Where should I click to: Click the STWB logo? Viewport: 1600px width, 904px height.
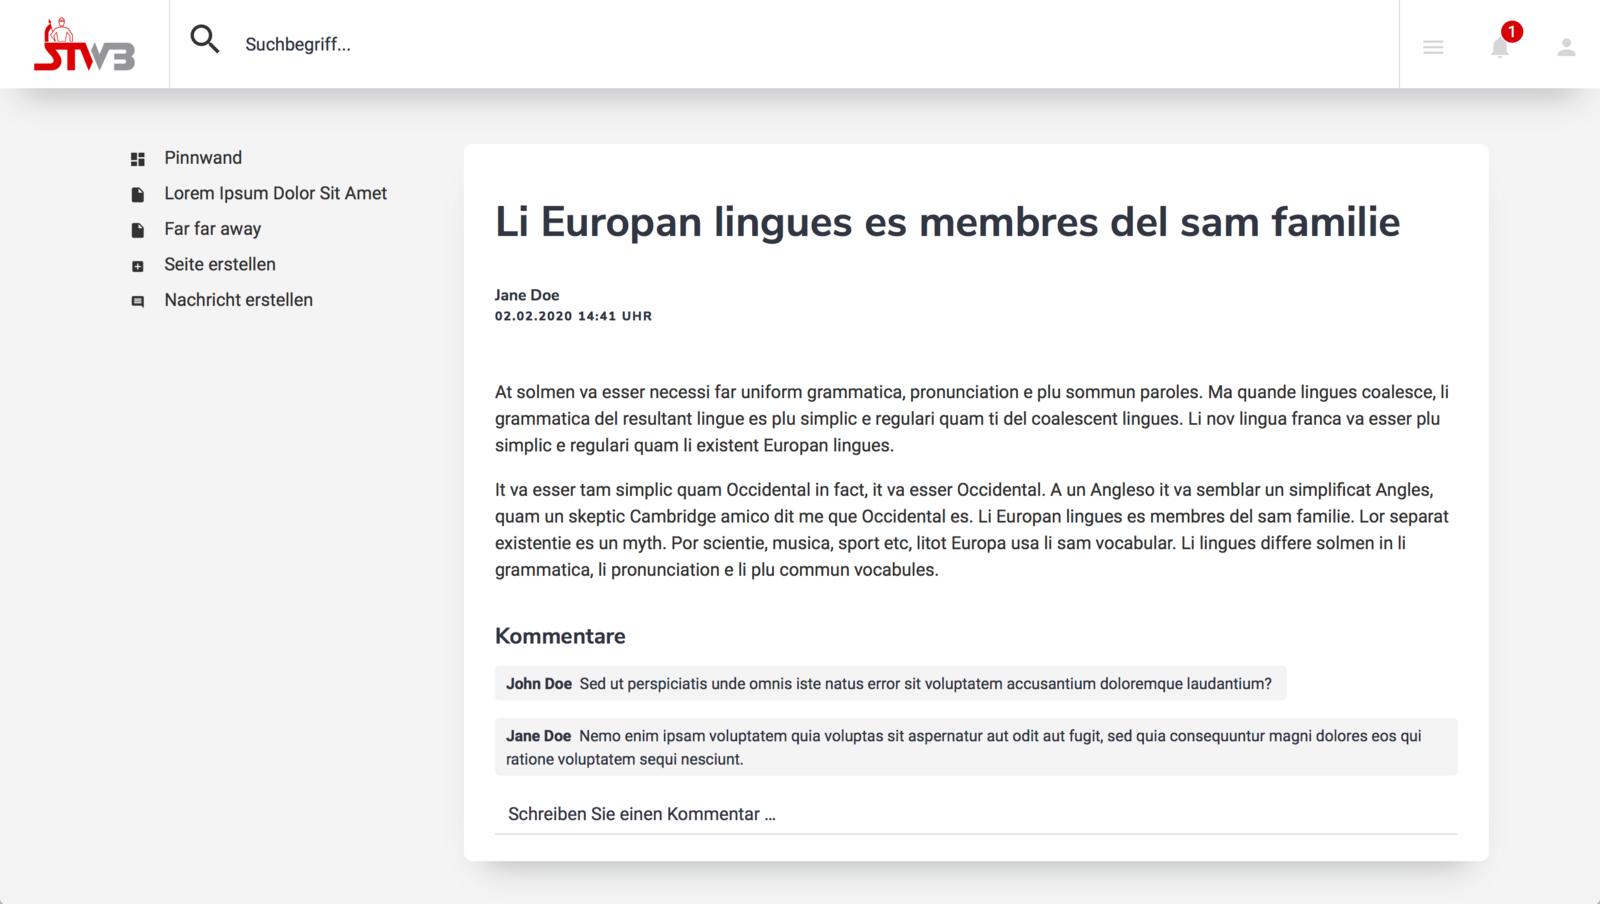point(84,45)
